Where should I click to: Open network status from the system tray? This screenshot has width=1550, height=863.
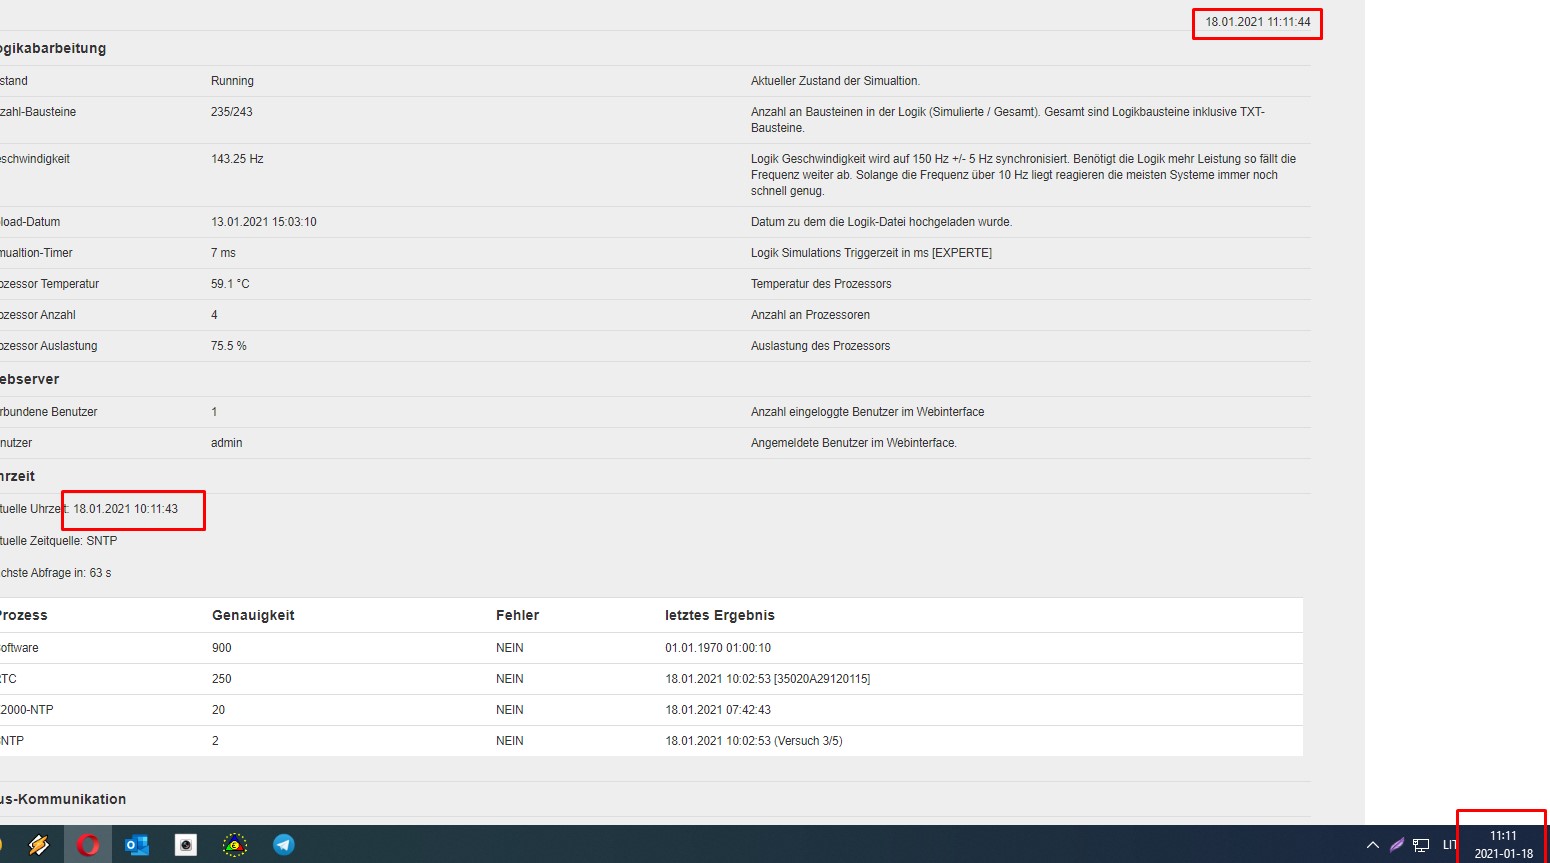point(1421,845)
